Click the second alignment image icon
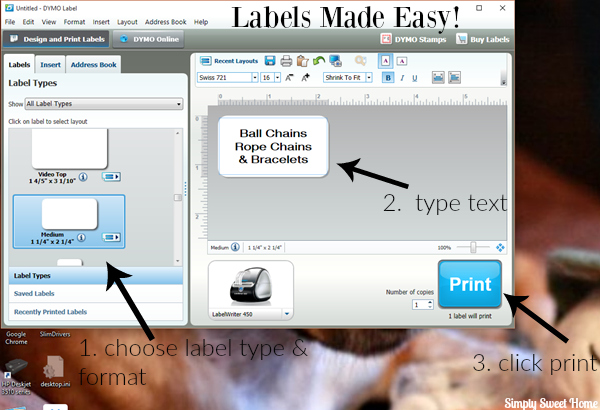This screenshot has width=600, height=410. click(x=454, y=78)
